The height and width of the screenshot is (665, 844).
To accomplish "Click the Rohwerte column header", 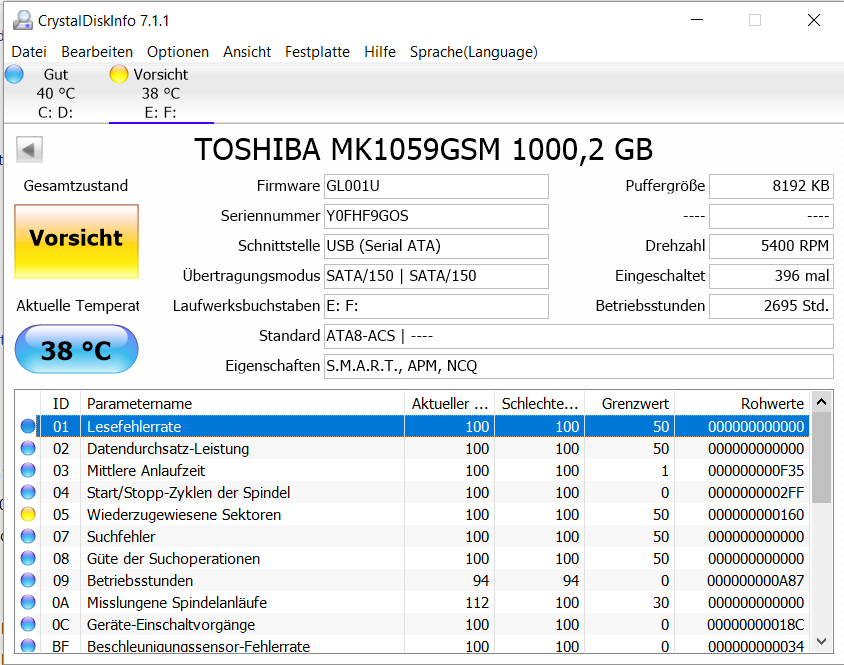I will 742,404.
